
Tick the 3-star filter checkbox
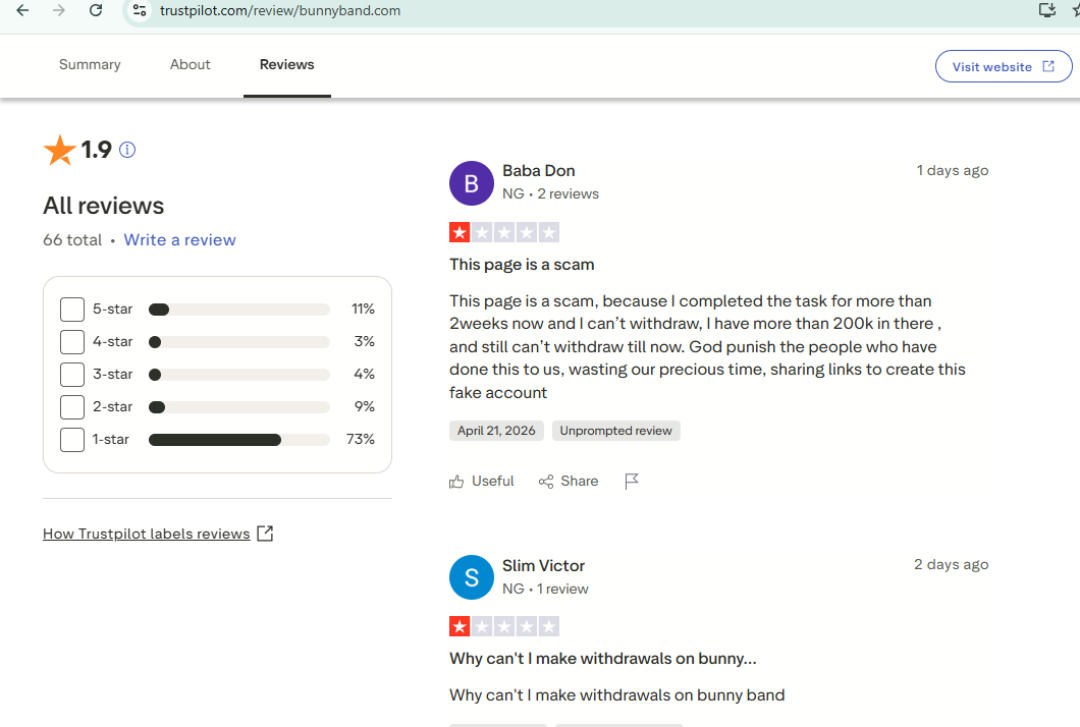(72, 374)
